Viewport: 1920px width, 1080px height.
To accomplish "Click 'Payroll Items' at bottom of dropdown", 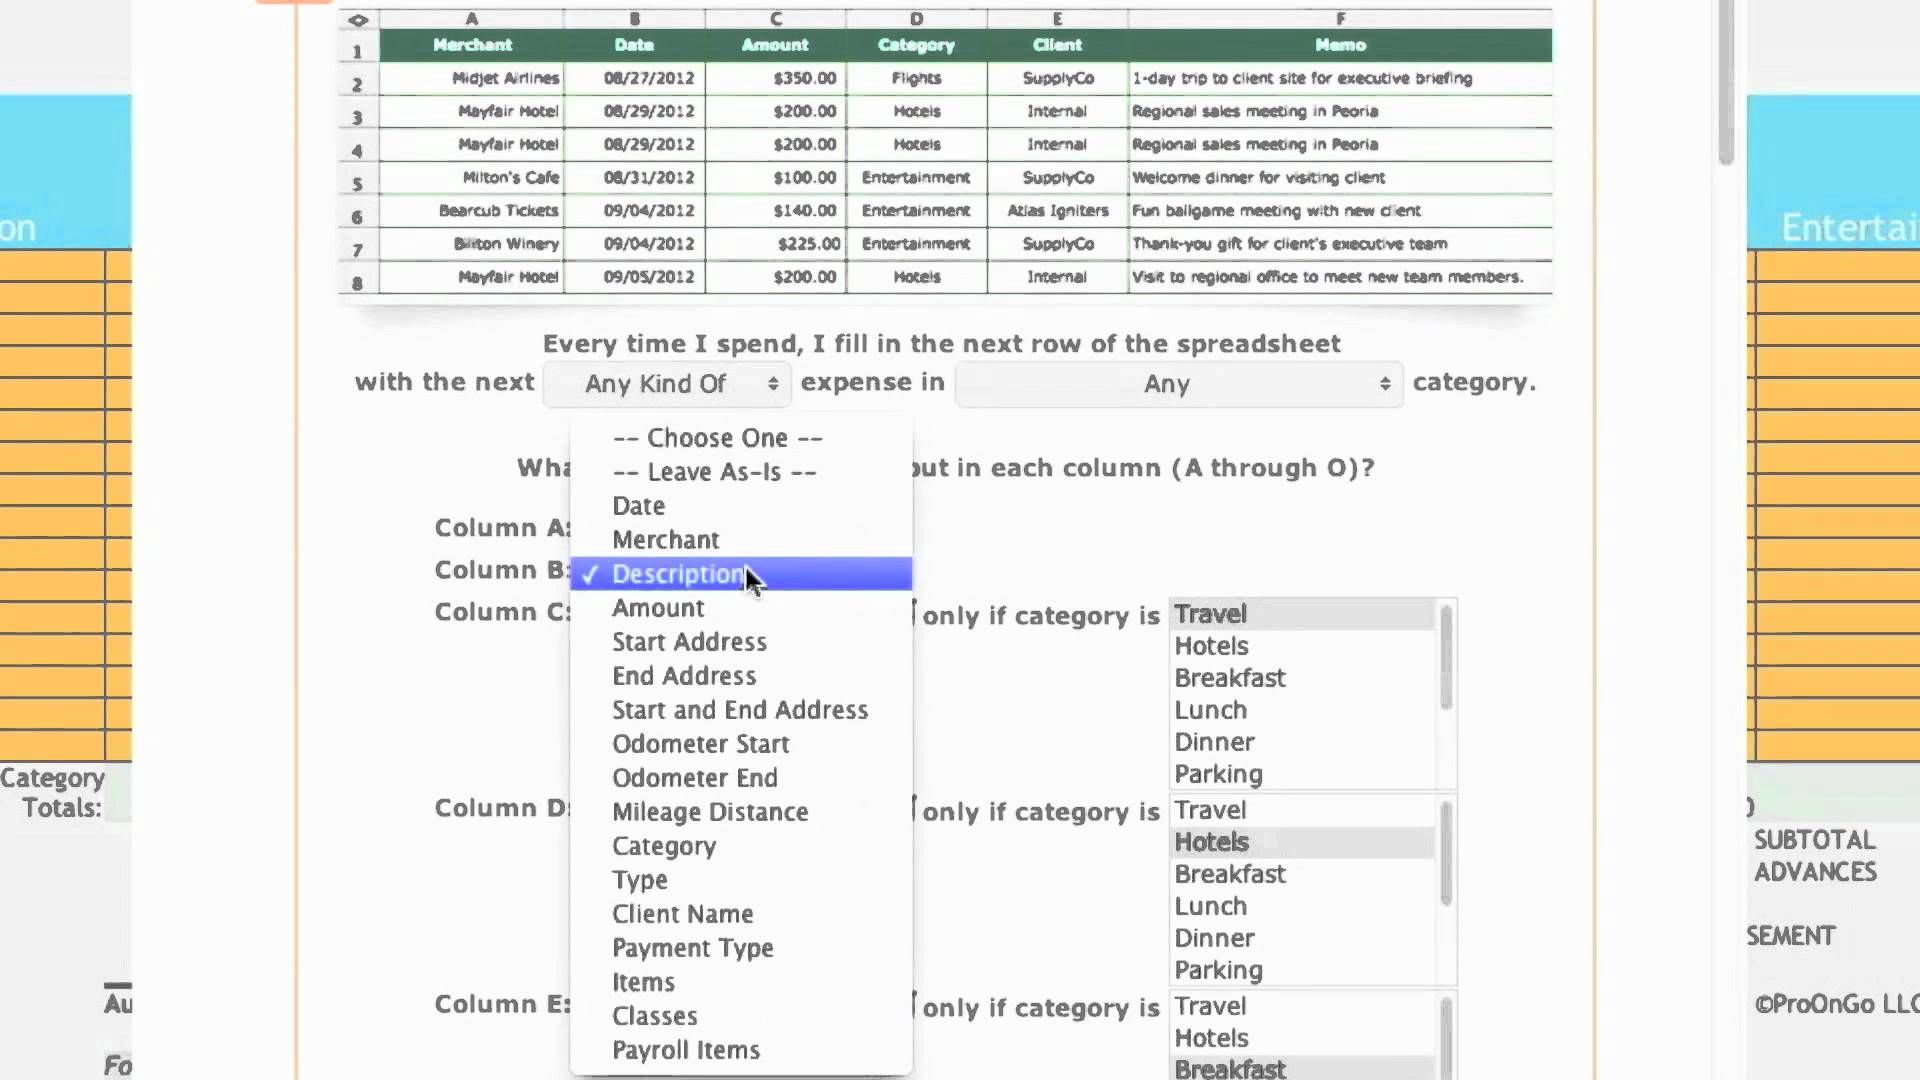I will point(686,1050).
